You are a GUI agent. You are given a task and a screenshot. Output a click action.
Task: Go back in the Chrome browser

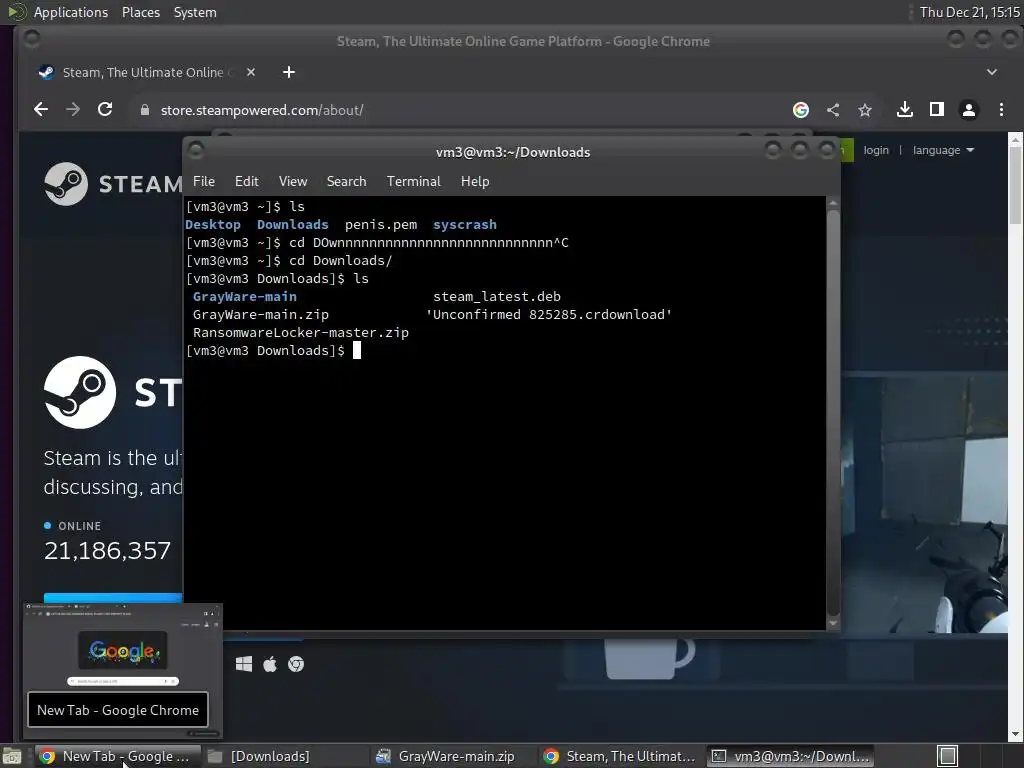(40, 110)
